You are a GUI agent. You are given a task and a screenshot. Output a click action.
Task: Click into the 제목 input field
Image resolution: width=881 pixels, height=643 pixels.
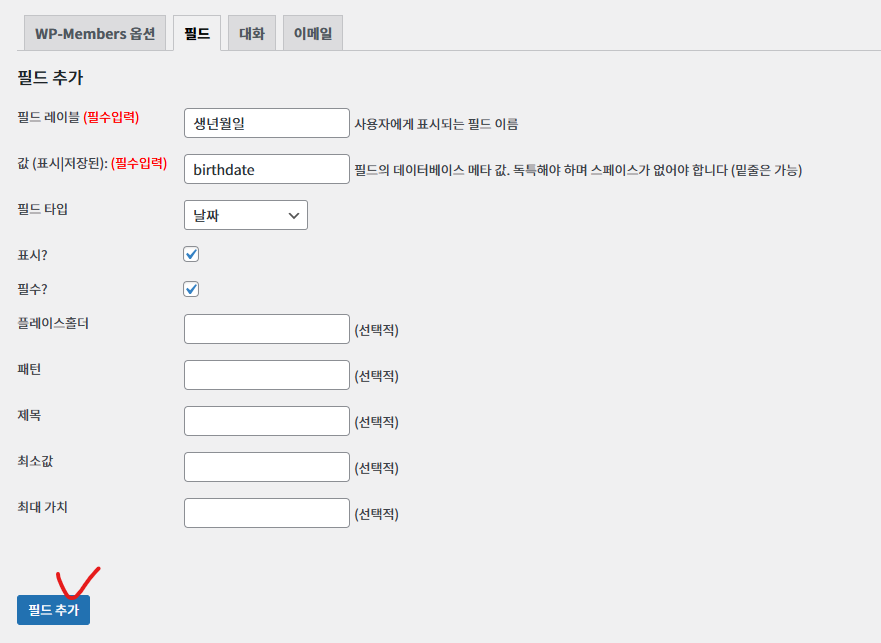coord(267,422)
